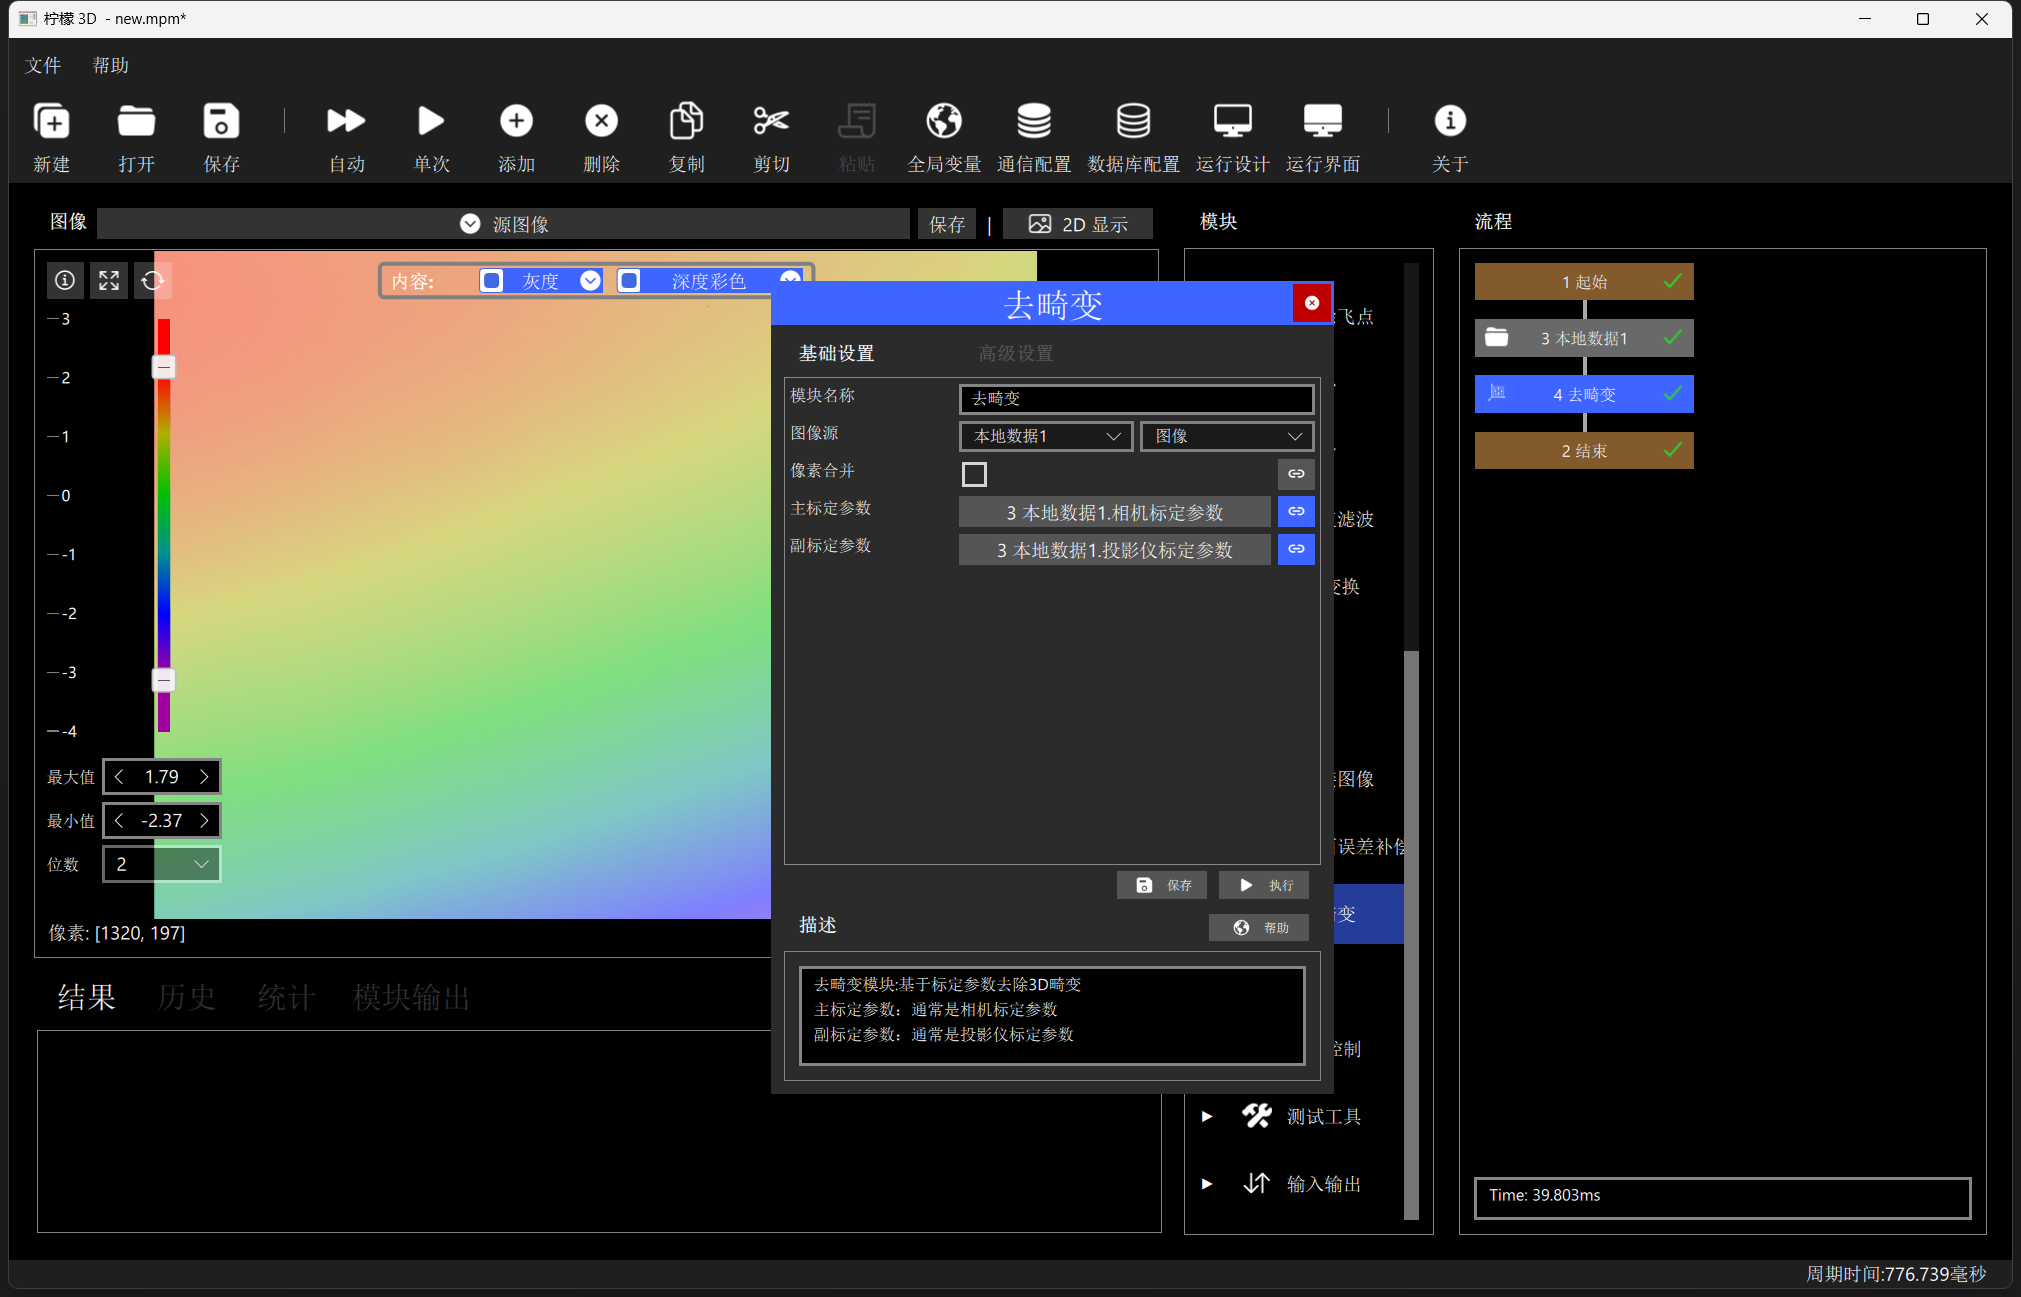Click the 2D 显示 button

(x=1078, y=224)
